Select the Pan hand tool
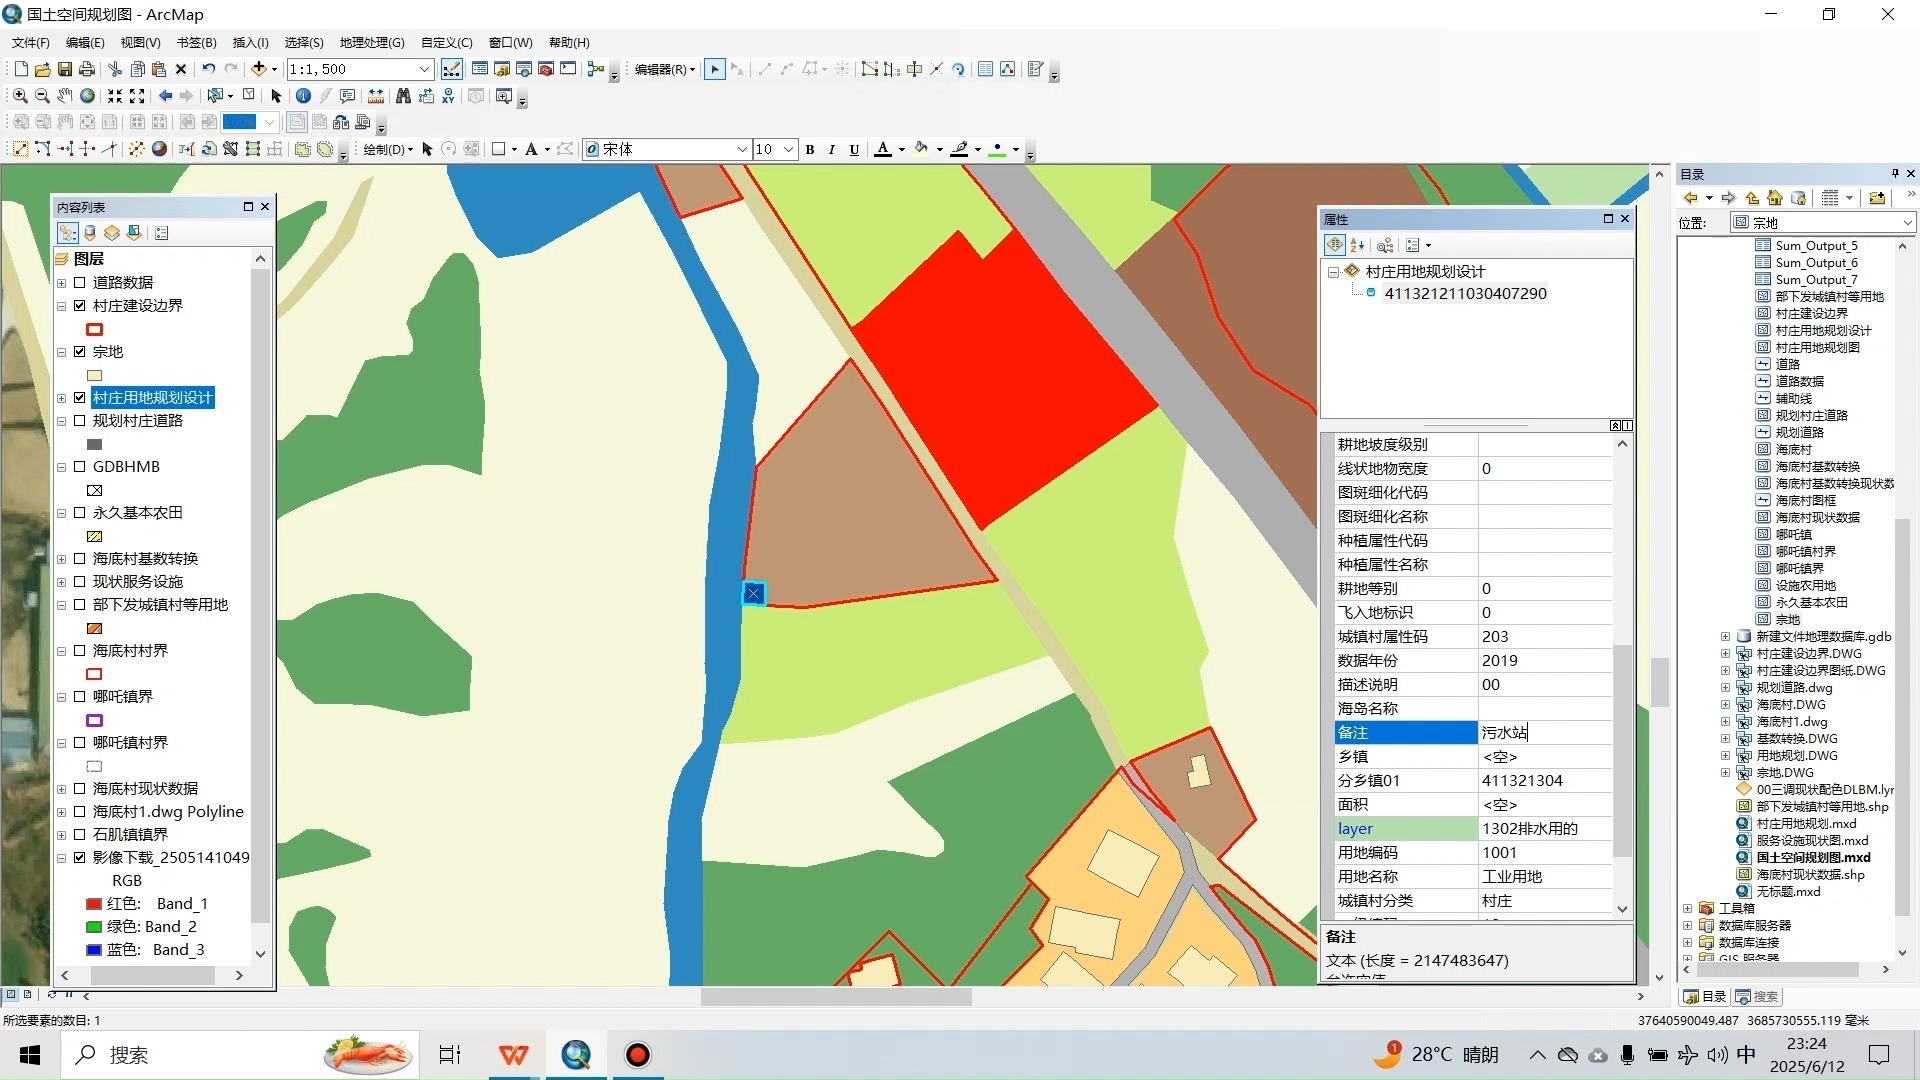1920x1080 pixels. click(65, 96)
